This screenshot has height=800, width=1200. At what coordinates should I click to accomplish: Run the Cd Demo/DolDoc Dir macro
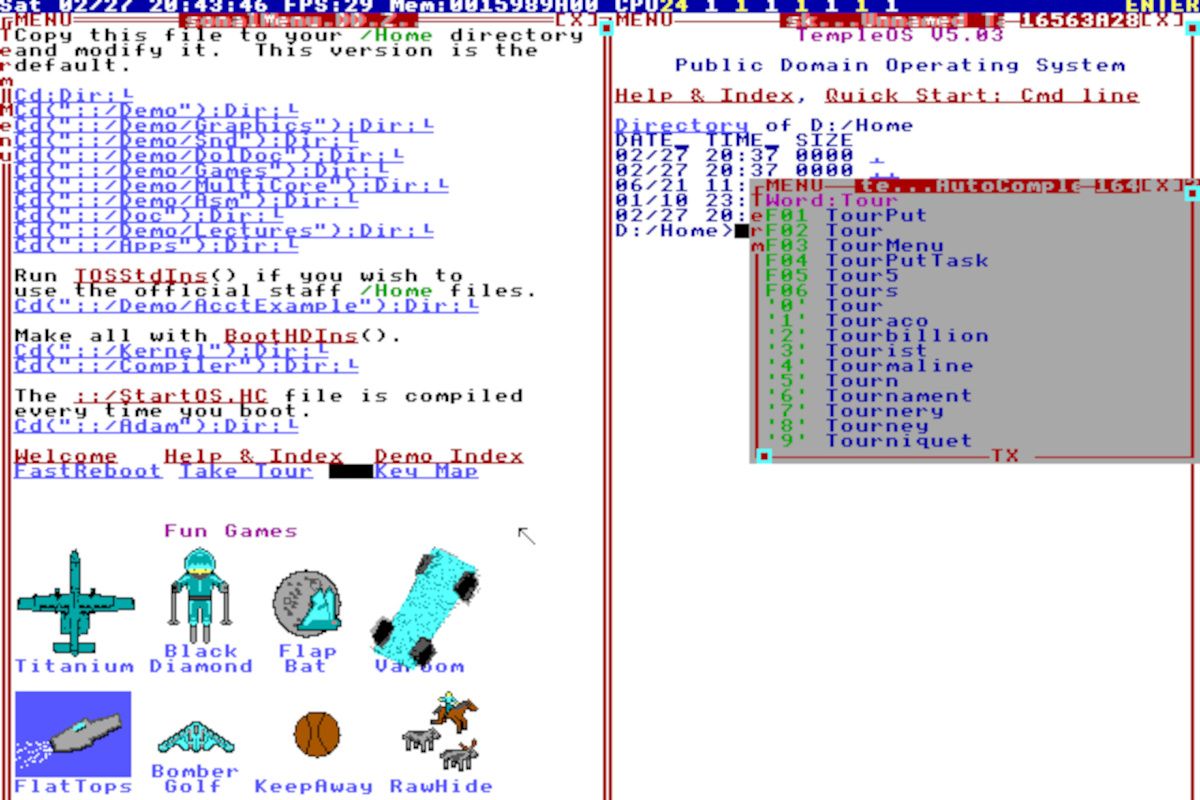(x=209, y=156)
